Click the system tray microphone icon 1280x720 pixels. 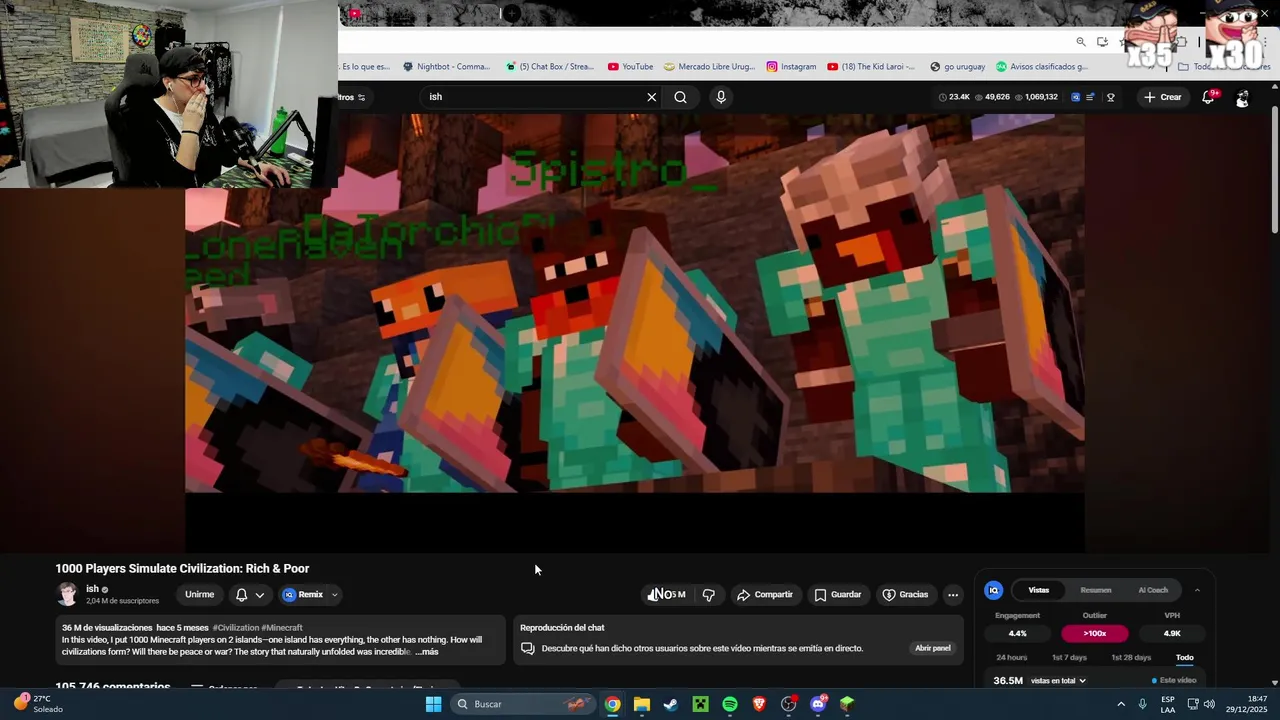tap(1142, 704)
